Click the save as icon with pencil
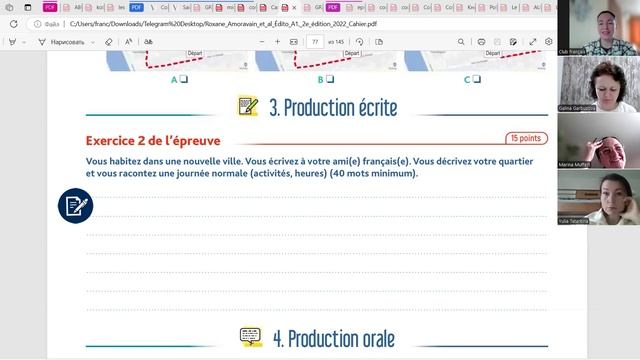 [513, 42]
